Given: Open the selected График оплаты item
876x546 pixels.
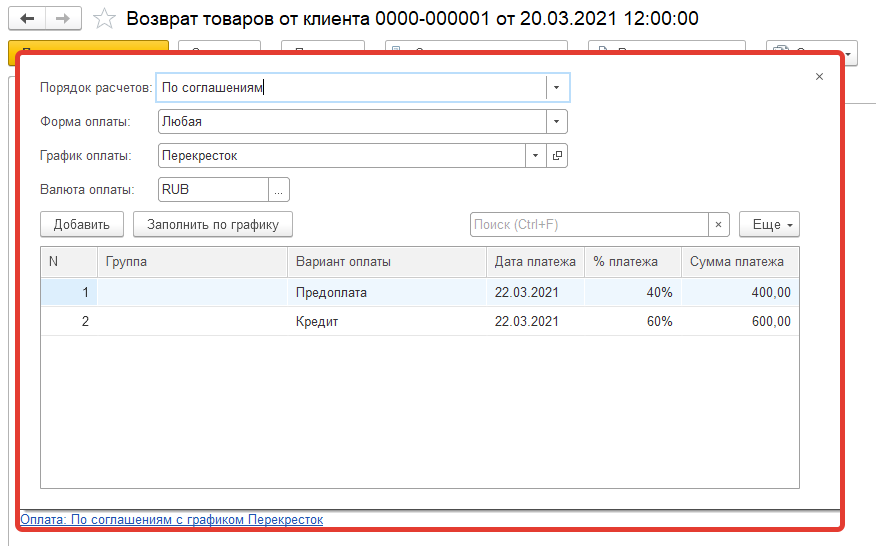Looking at the screenshot, I should tap(558, 156).
